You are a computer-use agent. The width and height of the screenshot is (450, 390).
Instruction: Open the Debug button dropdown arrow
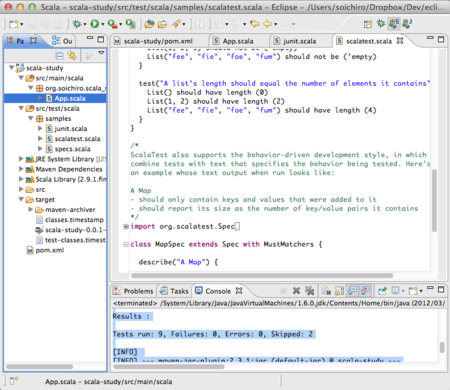(84, 24)
